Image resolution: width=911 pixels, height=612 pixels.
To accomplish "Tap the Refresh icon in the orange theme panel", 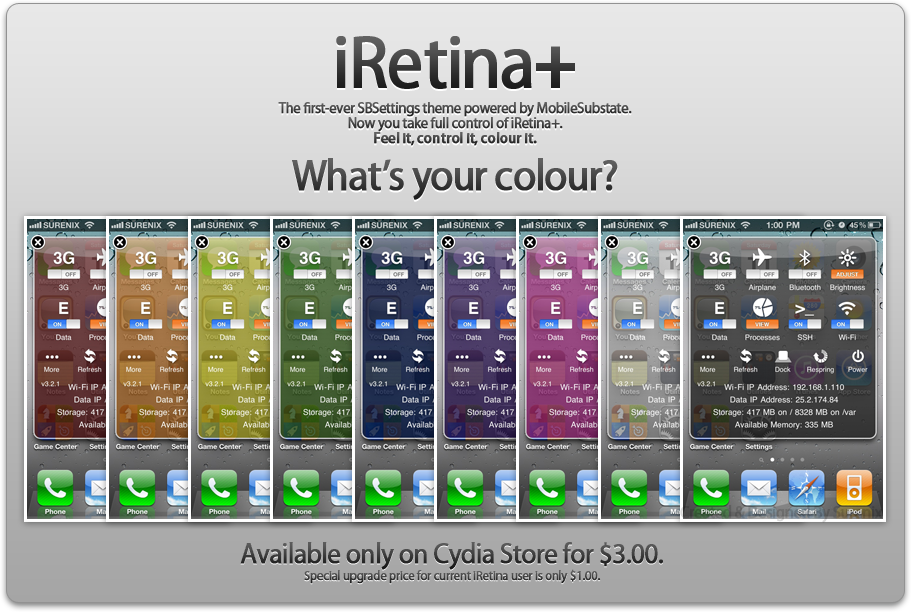I will pyautogui.click(x=171, y=356).
